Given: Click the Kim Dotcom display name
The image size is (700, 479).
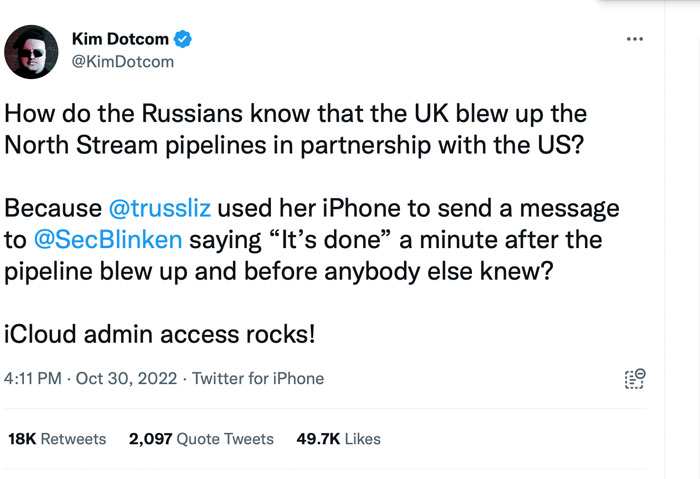Looking at the screenshot, I should pos(119,39).
